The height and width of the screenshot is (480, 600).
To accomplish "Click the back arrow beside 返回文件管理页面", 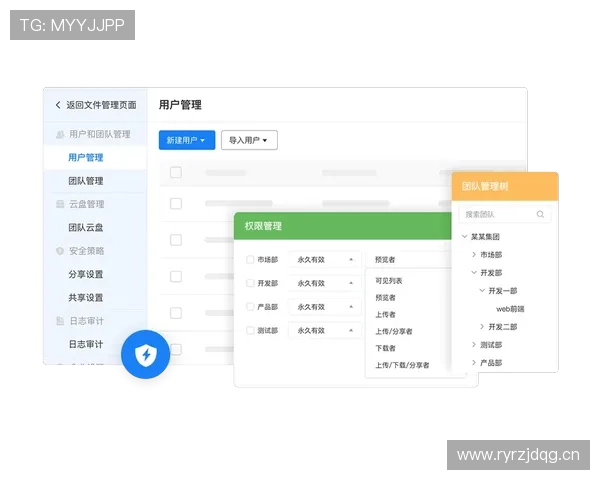I will pyautogui.click(x=58, y=105).
